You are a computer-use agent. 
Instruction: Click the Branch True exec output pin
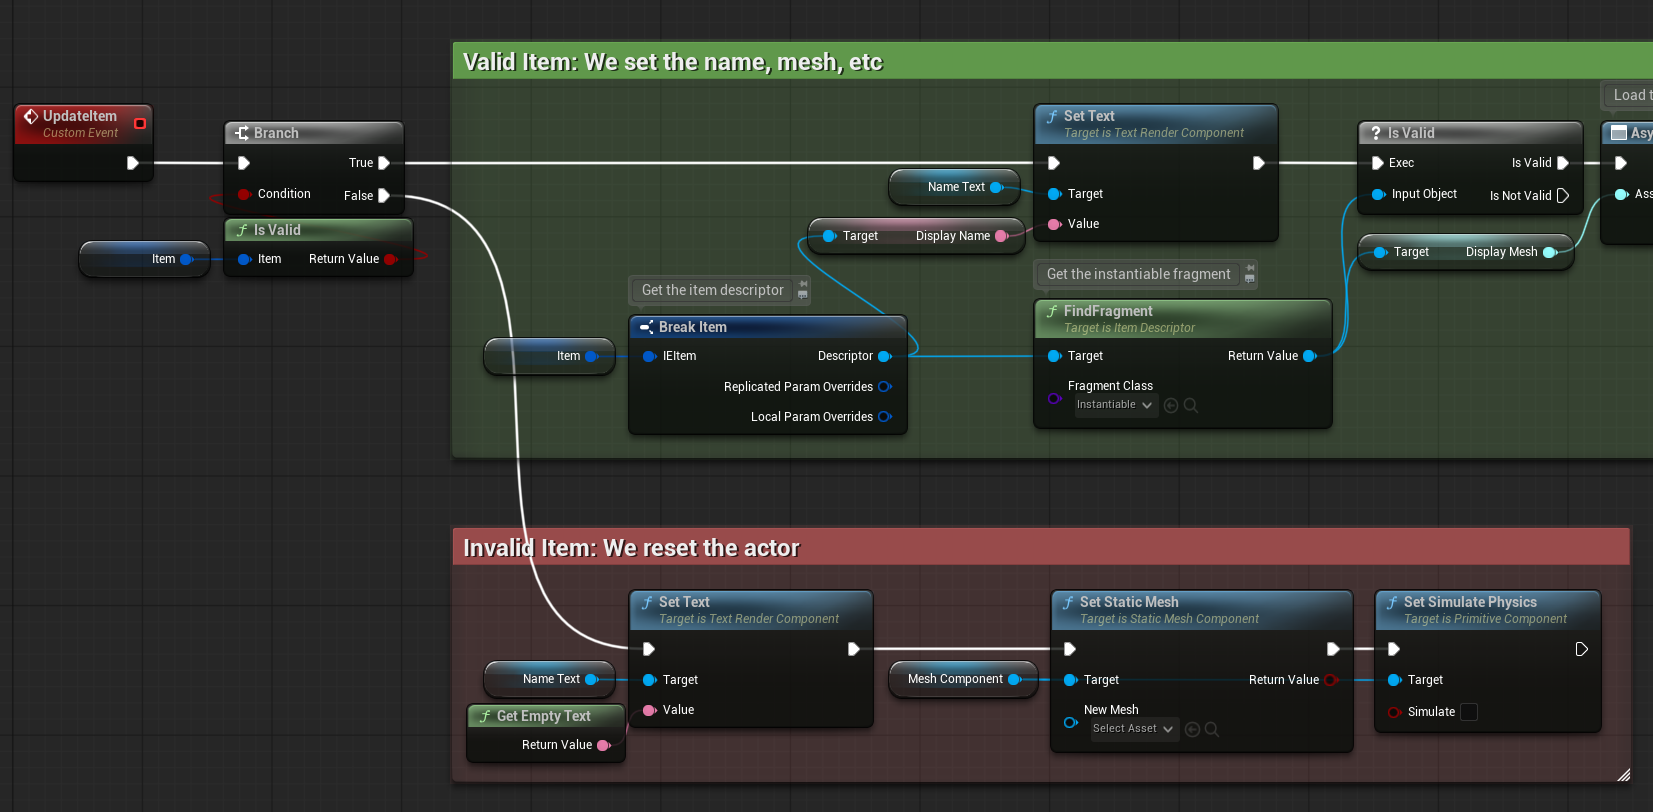tap(383, 163)
